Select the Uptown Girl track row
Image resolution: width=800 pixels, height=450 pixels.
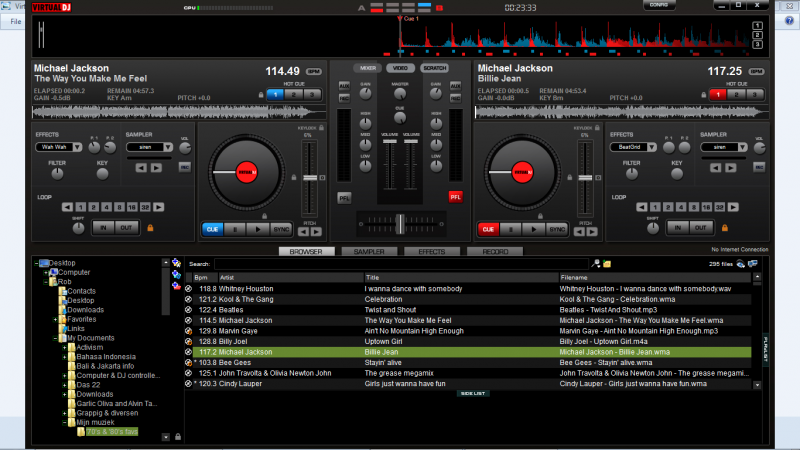coord(468,342)
